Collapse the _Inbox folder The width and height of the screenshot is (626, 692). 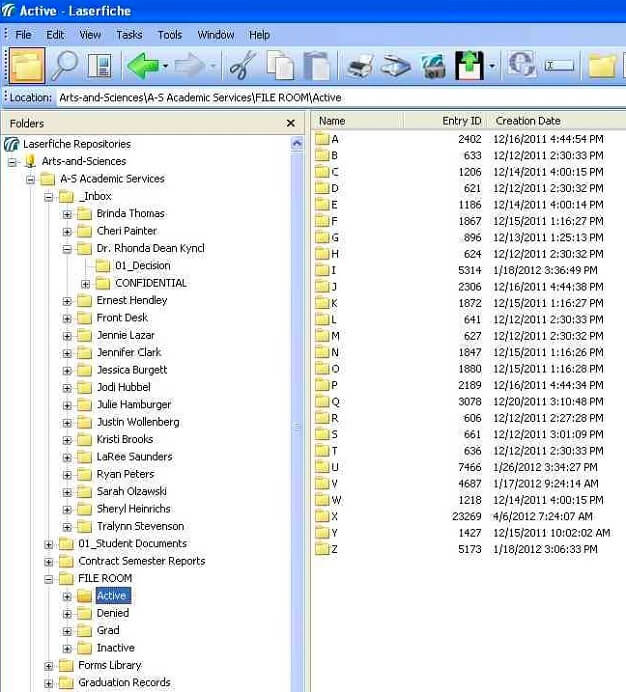(49, 197)
